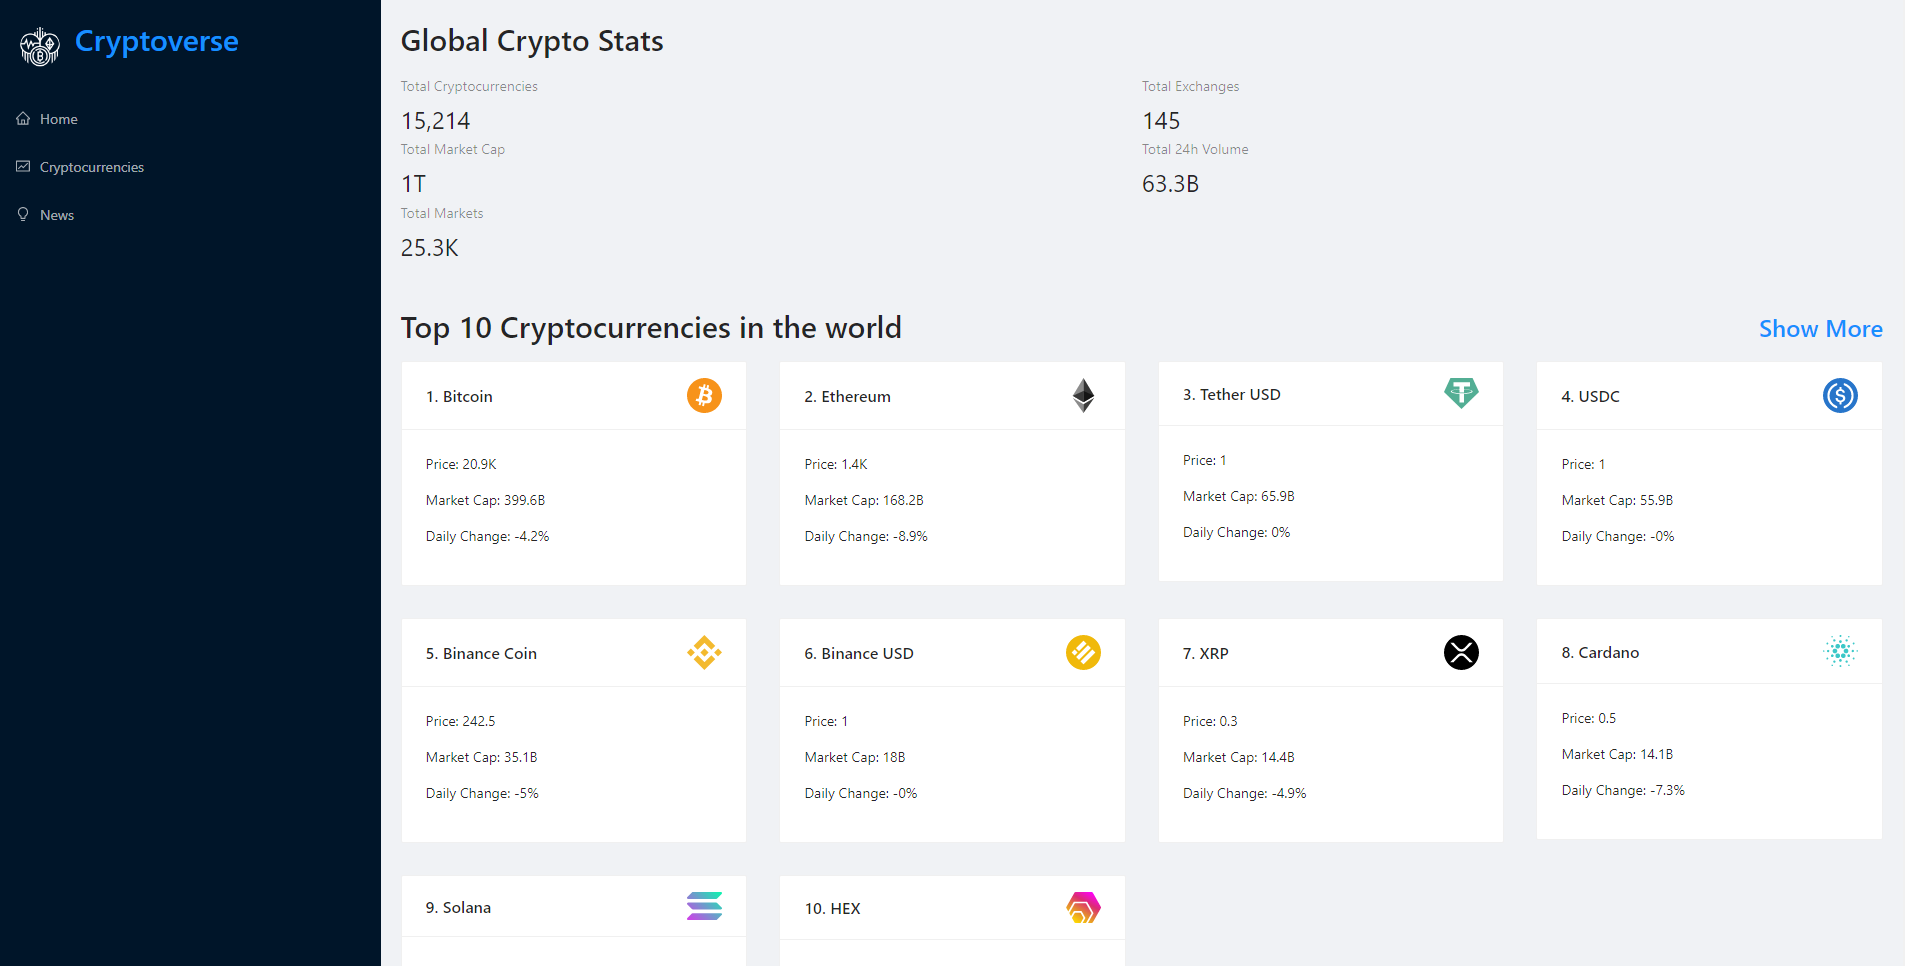The height and width of the screenshot is (966, 1905).
Task: Open the News sidebar menu item
Action: [57, 215]
